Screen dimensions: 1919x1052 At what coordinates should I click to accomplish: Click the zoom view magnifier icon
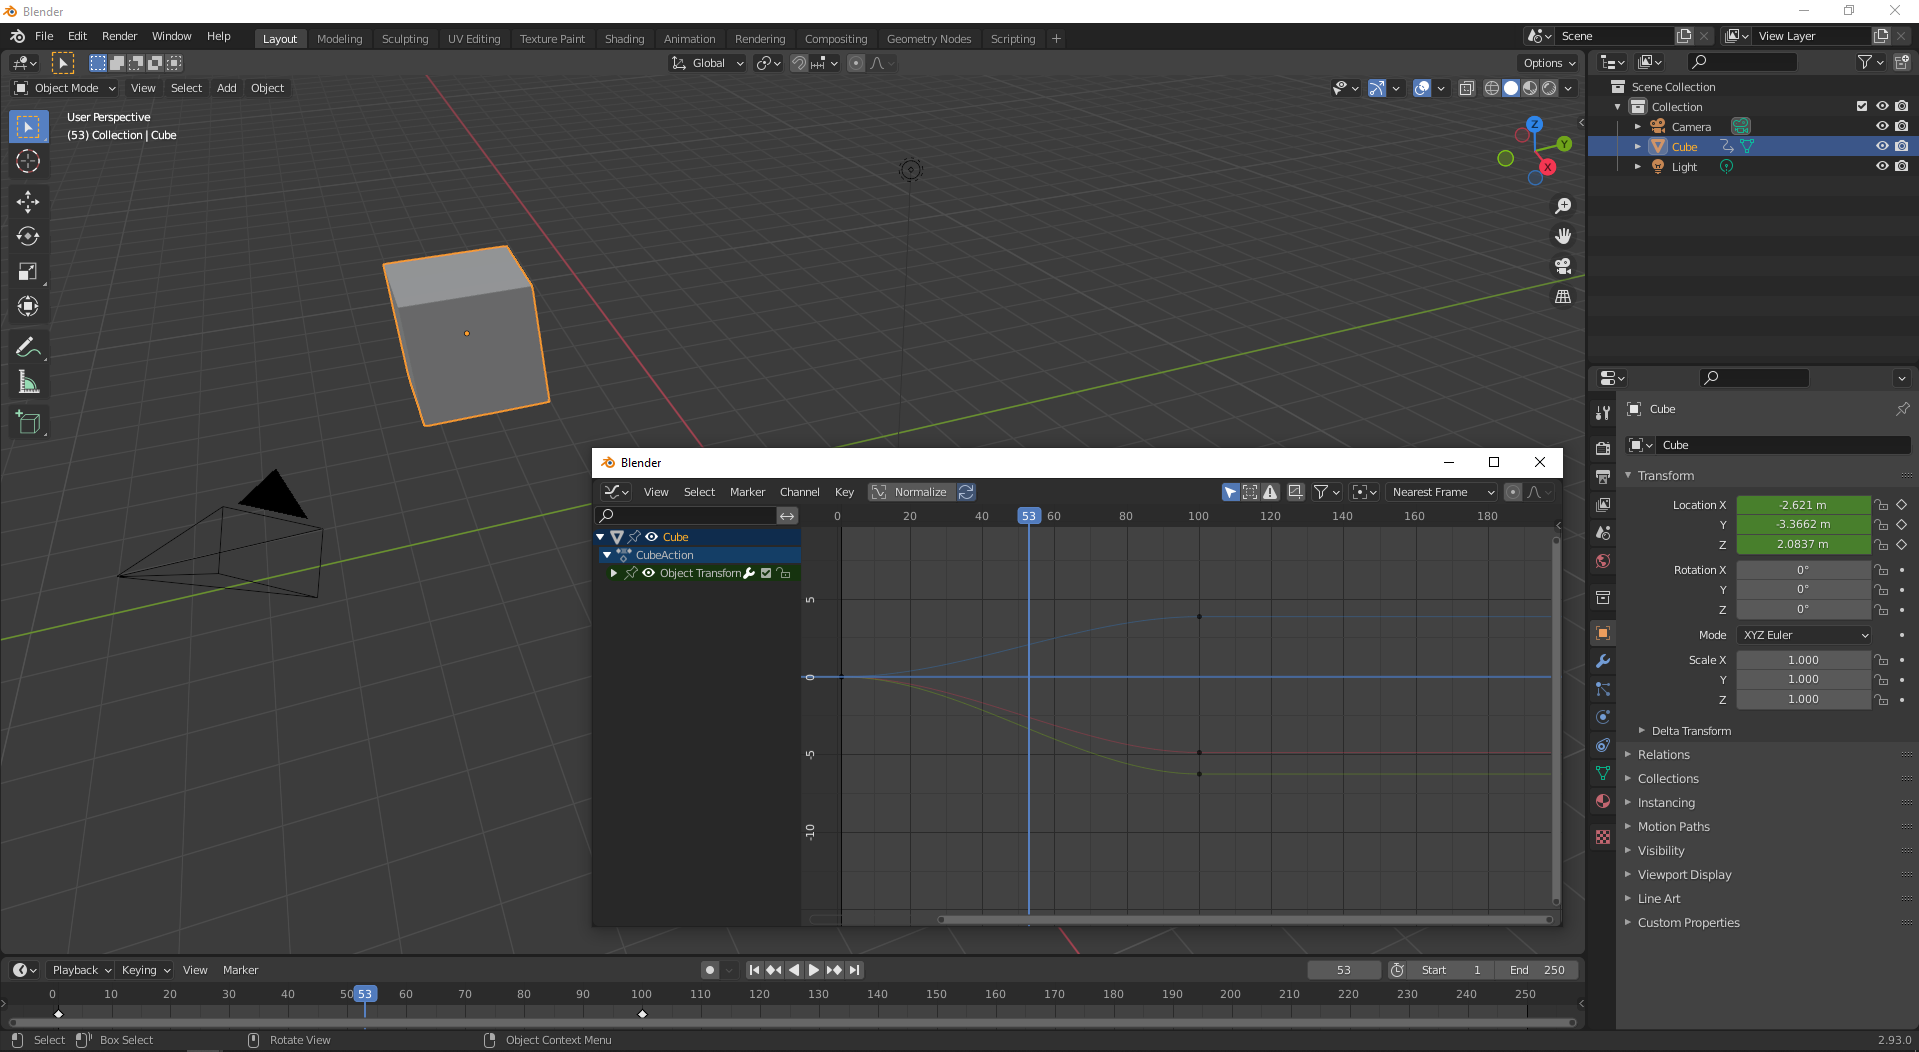pyautogui.click(x=1563, y=206)
